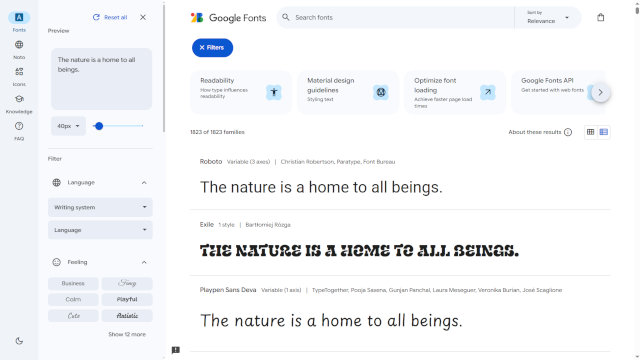Click the Optimize font loading arrow icon
640x360 pixels.
(488, 92)
